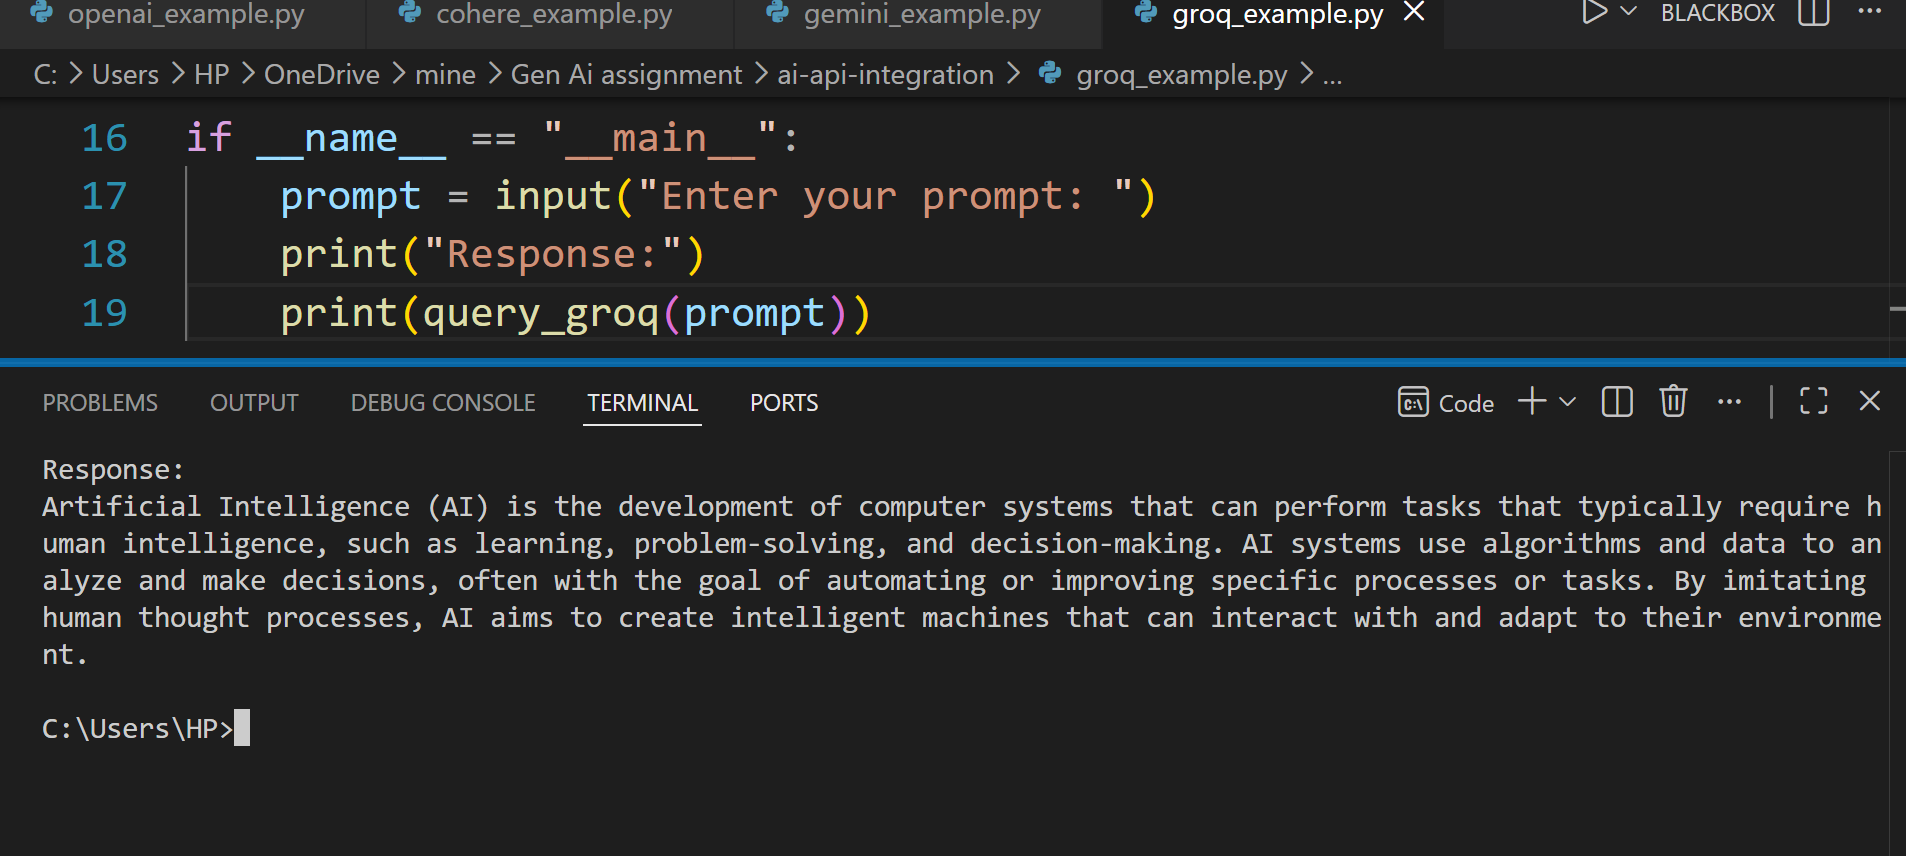
Task: Split the terminal pane
Action: coord(1617,402)
